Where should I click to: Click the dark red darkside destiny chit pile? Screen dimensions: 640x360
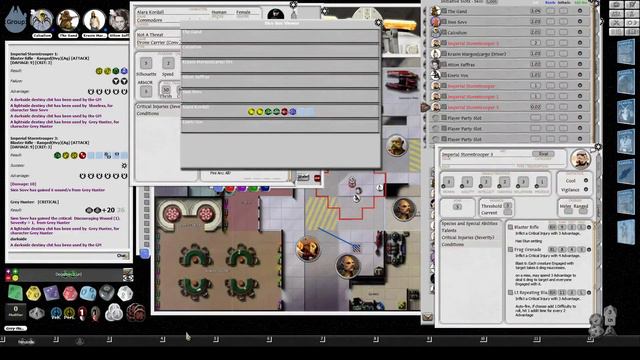(x=136, y=313)
